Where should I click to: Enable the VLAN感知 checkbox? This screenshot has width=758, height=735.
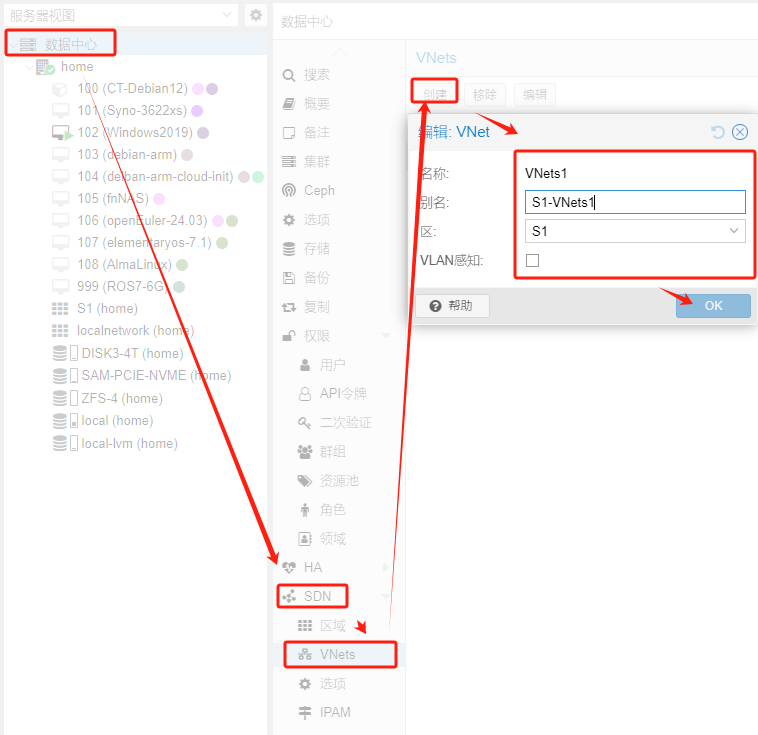[x=532, y=261]
